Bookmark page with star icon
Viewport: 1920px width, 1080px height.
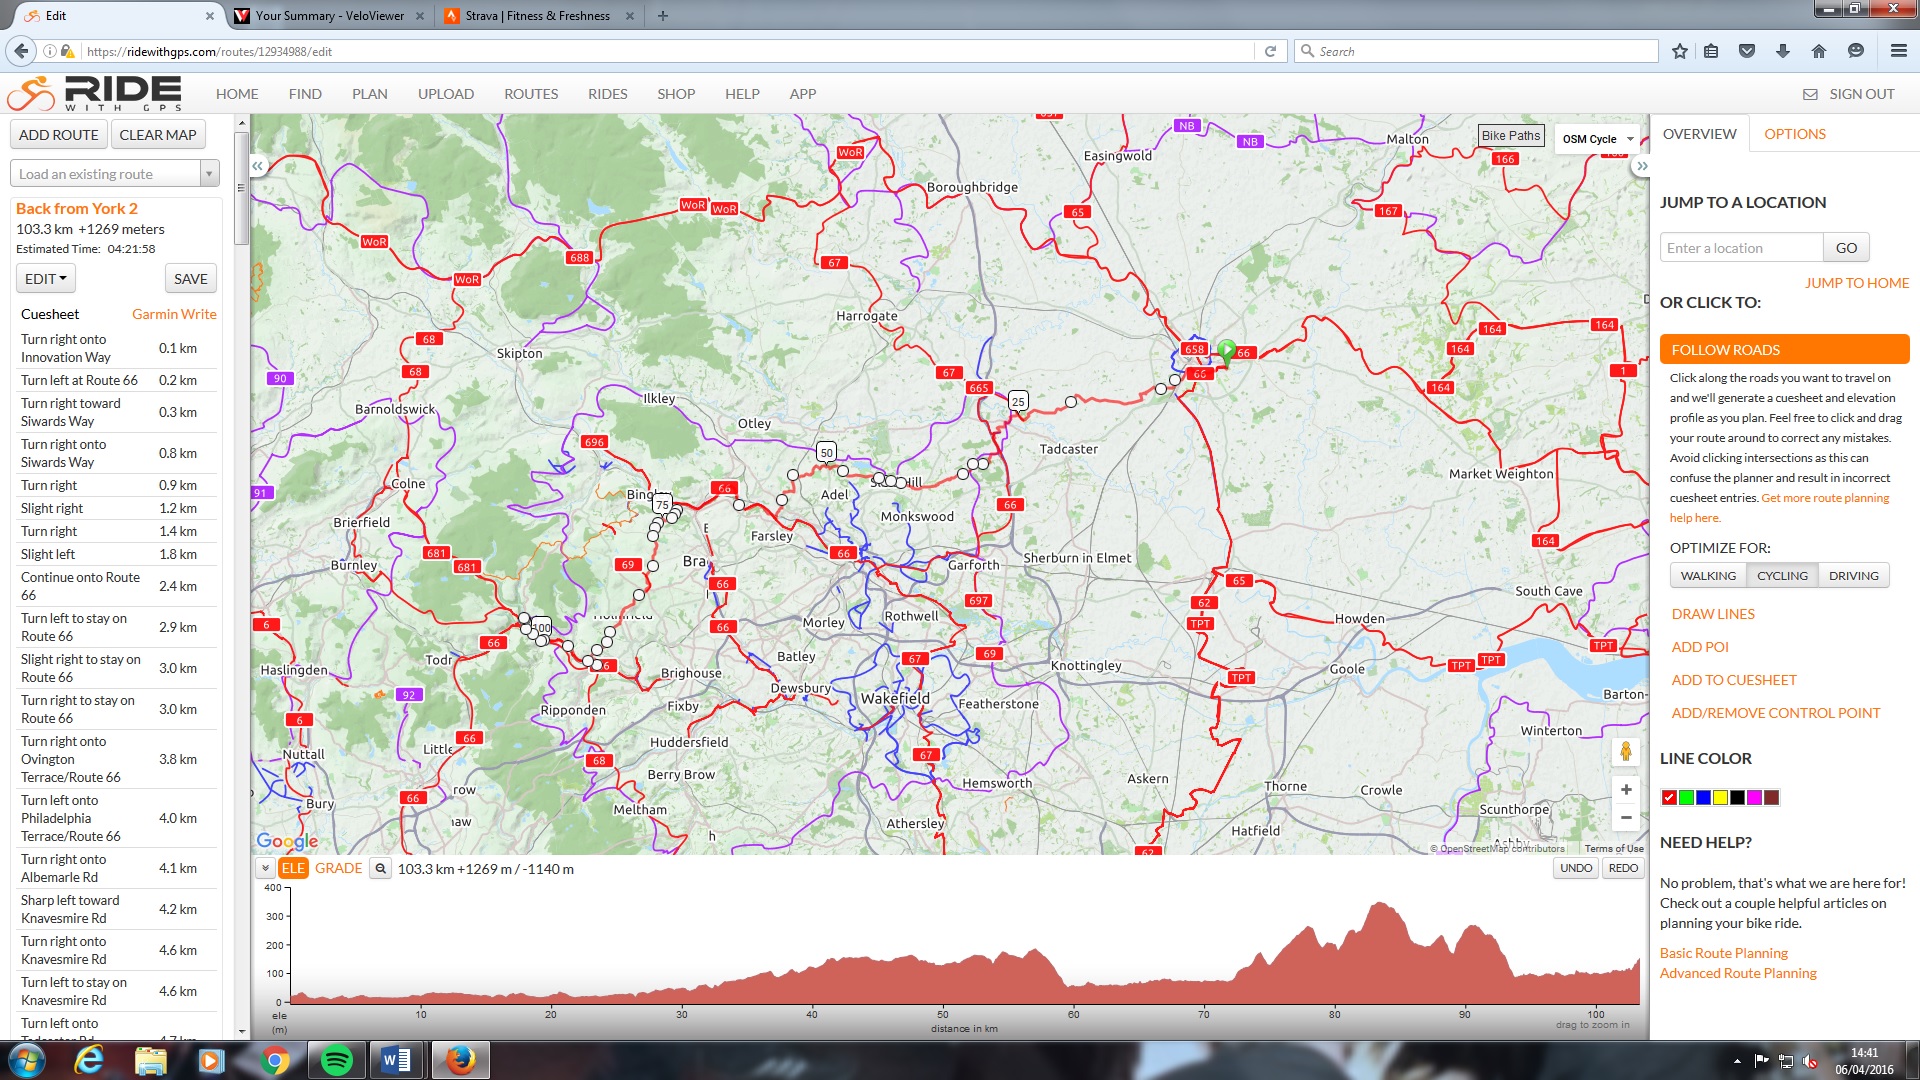pos(1679,51)
